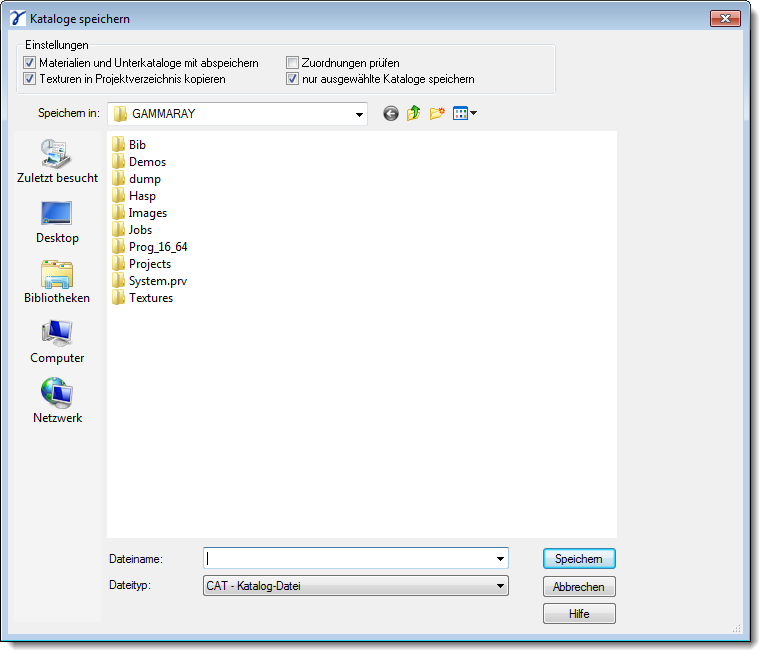766x657 pixels.
Task: Select the Images folder
Action: pyautogui.click(x=140, y=213)
